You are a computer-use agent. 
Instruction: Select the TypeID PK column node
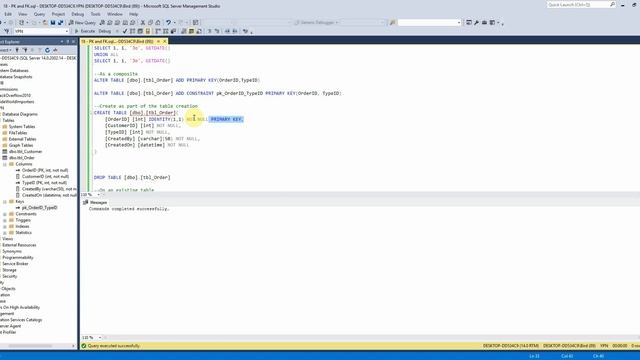(x=44, y=182)
